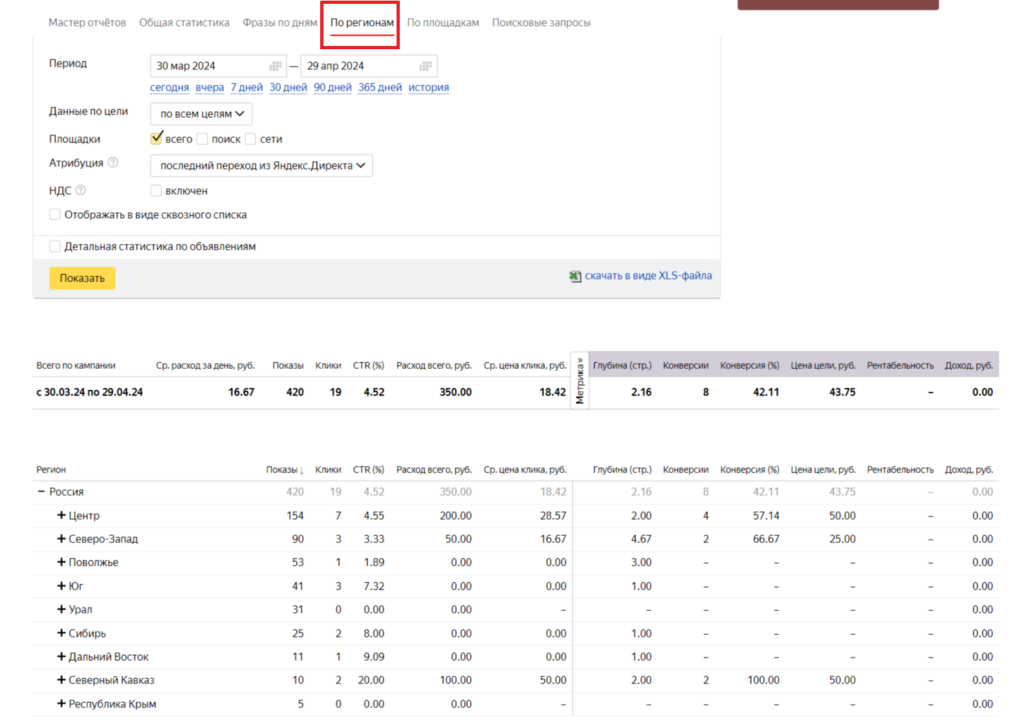Open the Общая статистика tab
1024x728 pixels.
184,22
